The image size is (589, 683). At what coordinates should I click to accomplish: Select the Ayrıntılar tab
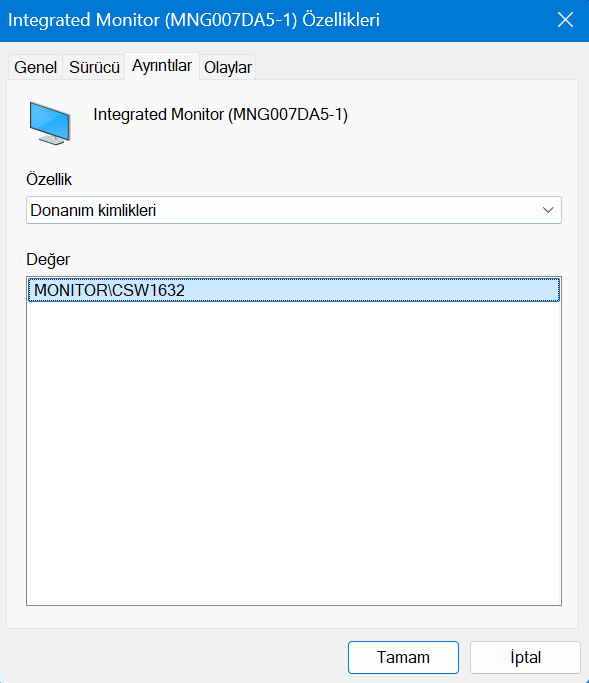tap(162, 66)
